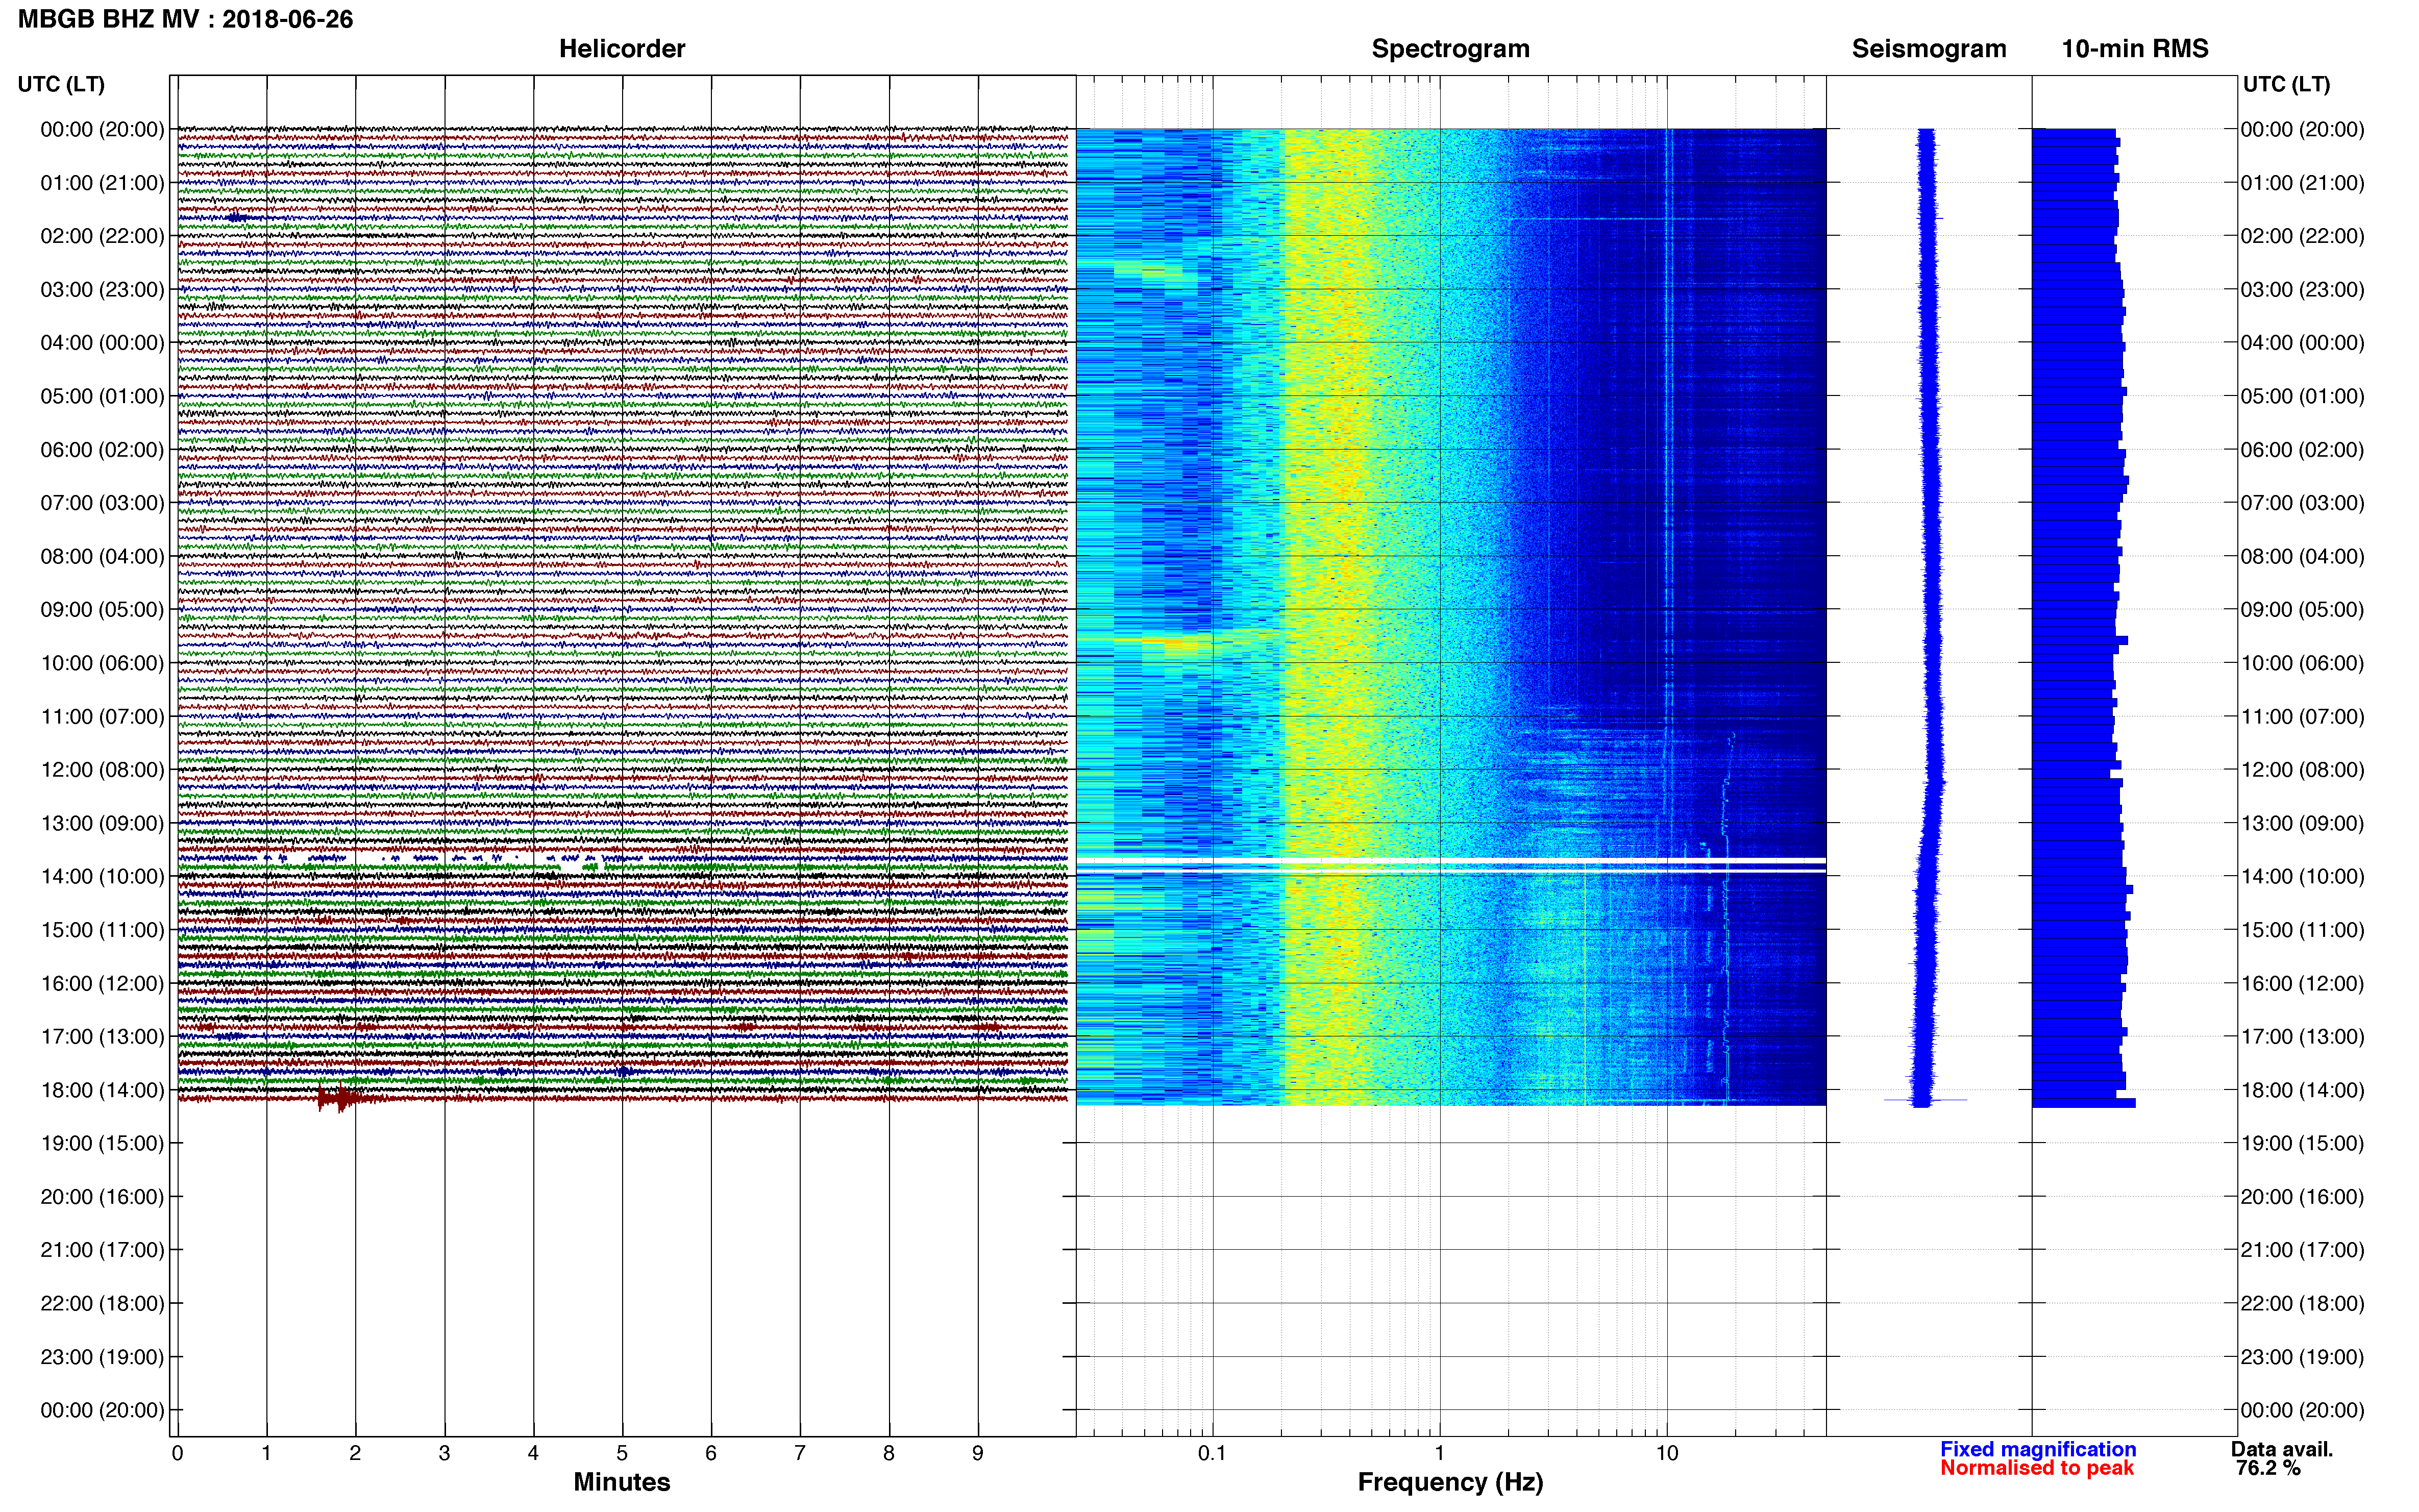Click the frequency axis tick label 0.1
2419x1512 pixels.
1212,1453
